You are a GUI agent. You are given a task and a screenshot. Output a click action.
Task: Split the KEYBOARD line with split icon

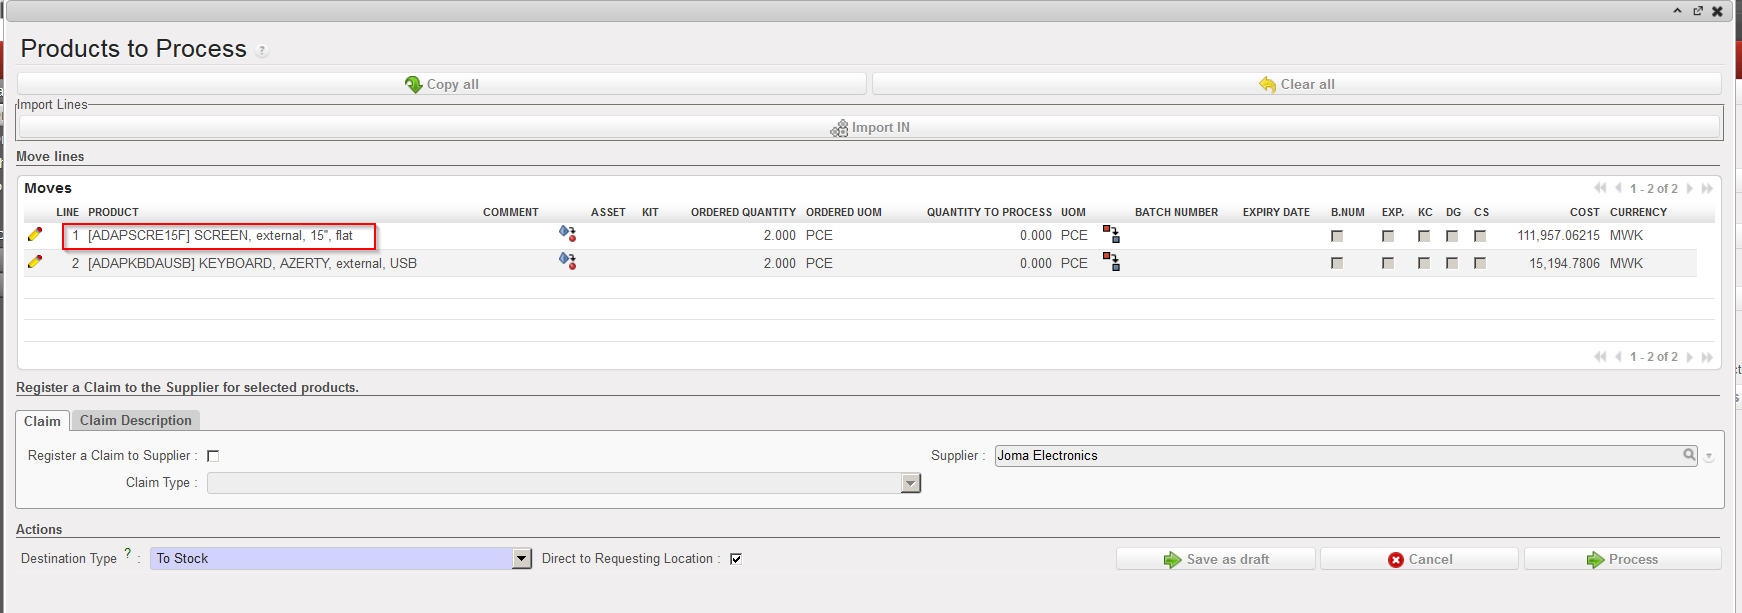coord(1111,262)
